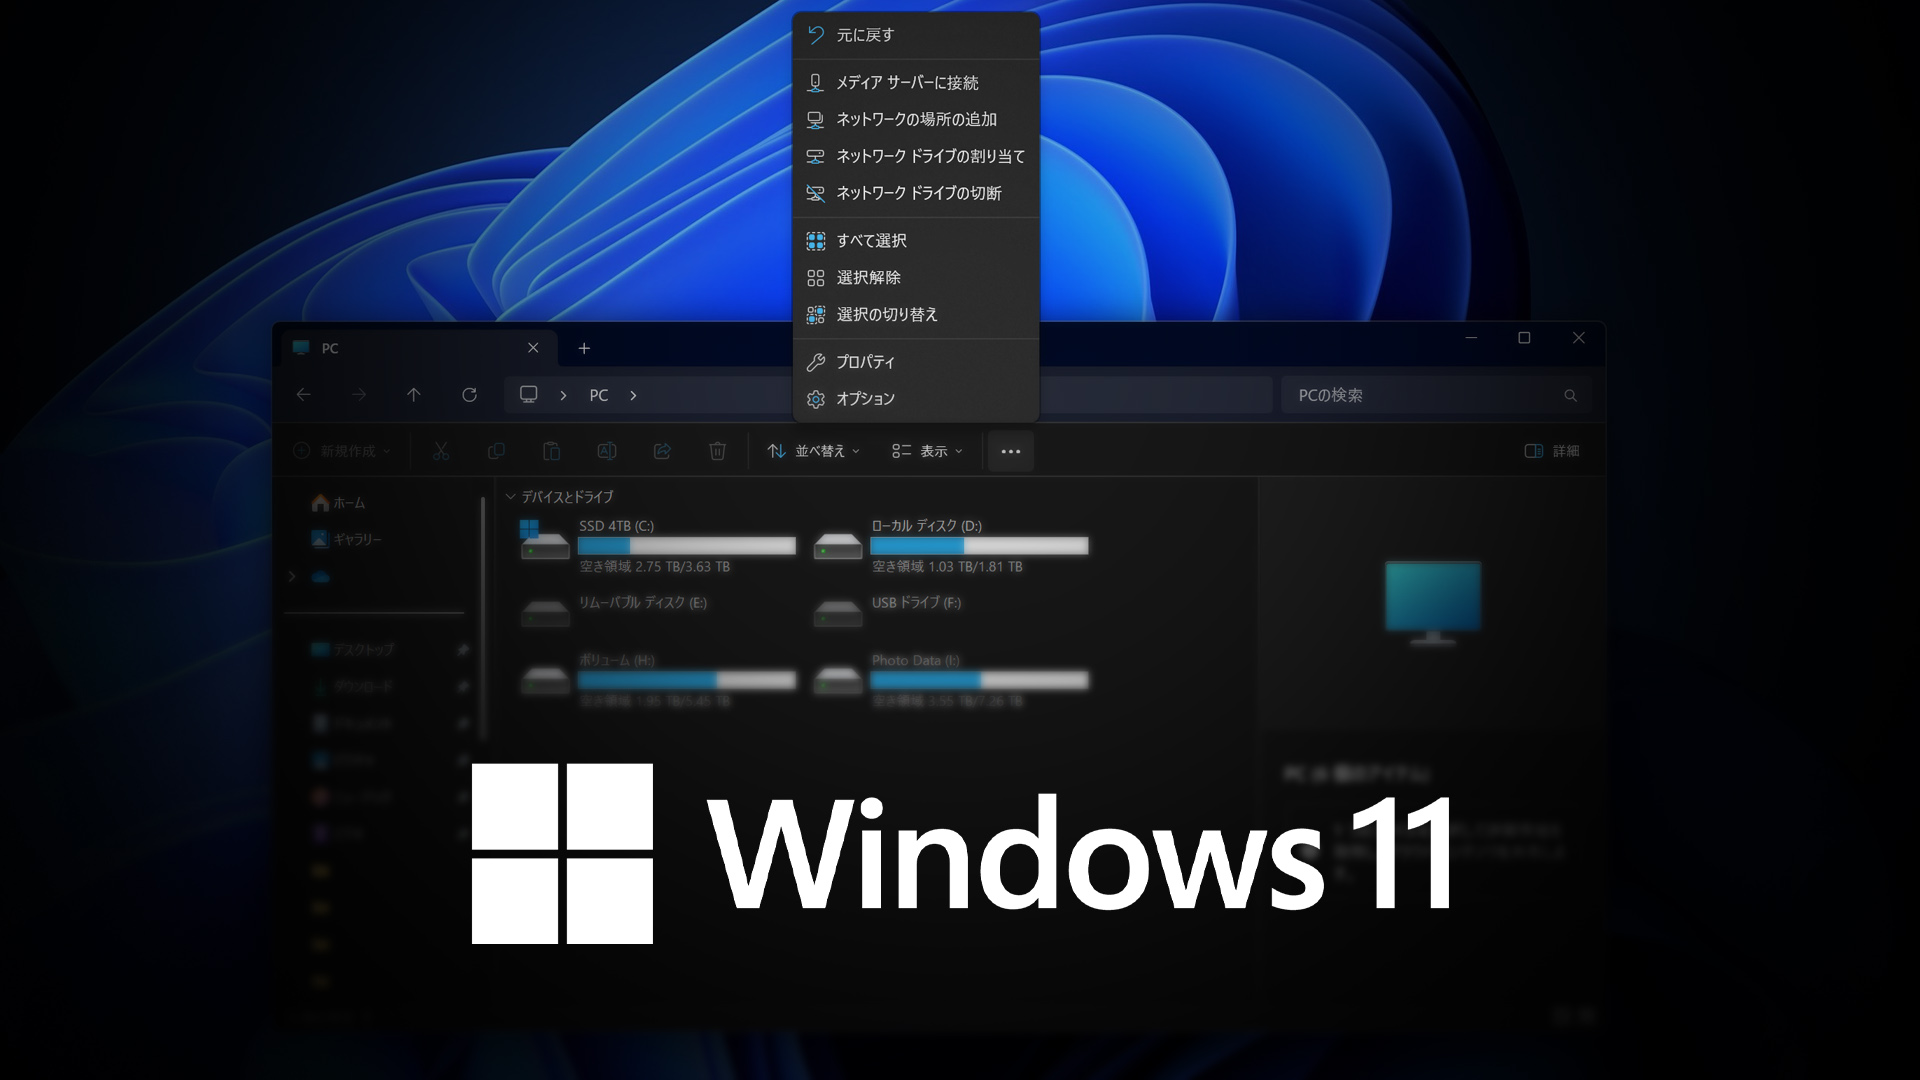The width and height of the screenshot is (1920, 1080).
Task: Open プロパティ from the menu
Action: click(916, 361)
